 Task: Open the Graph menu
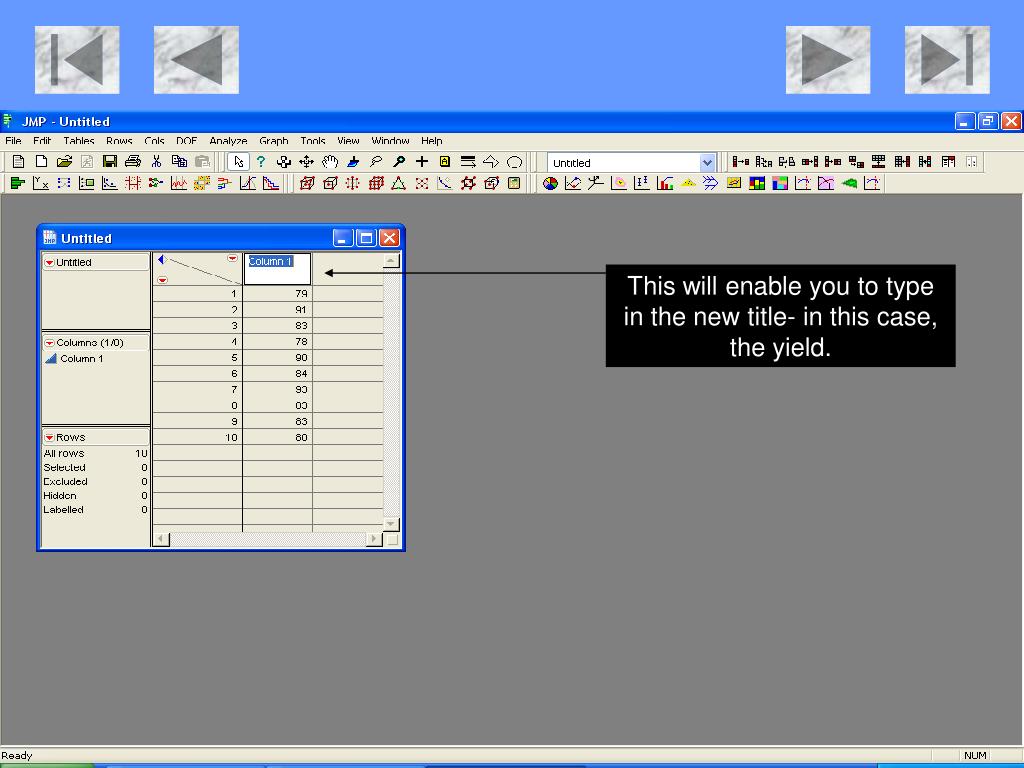point(274,140)
